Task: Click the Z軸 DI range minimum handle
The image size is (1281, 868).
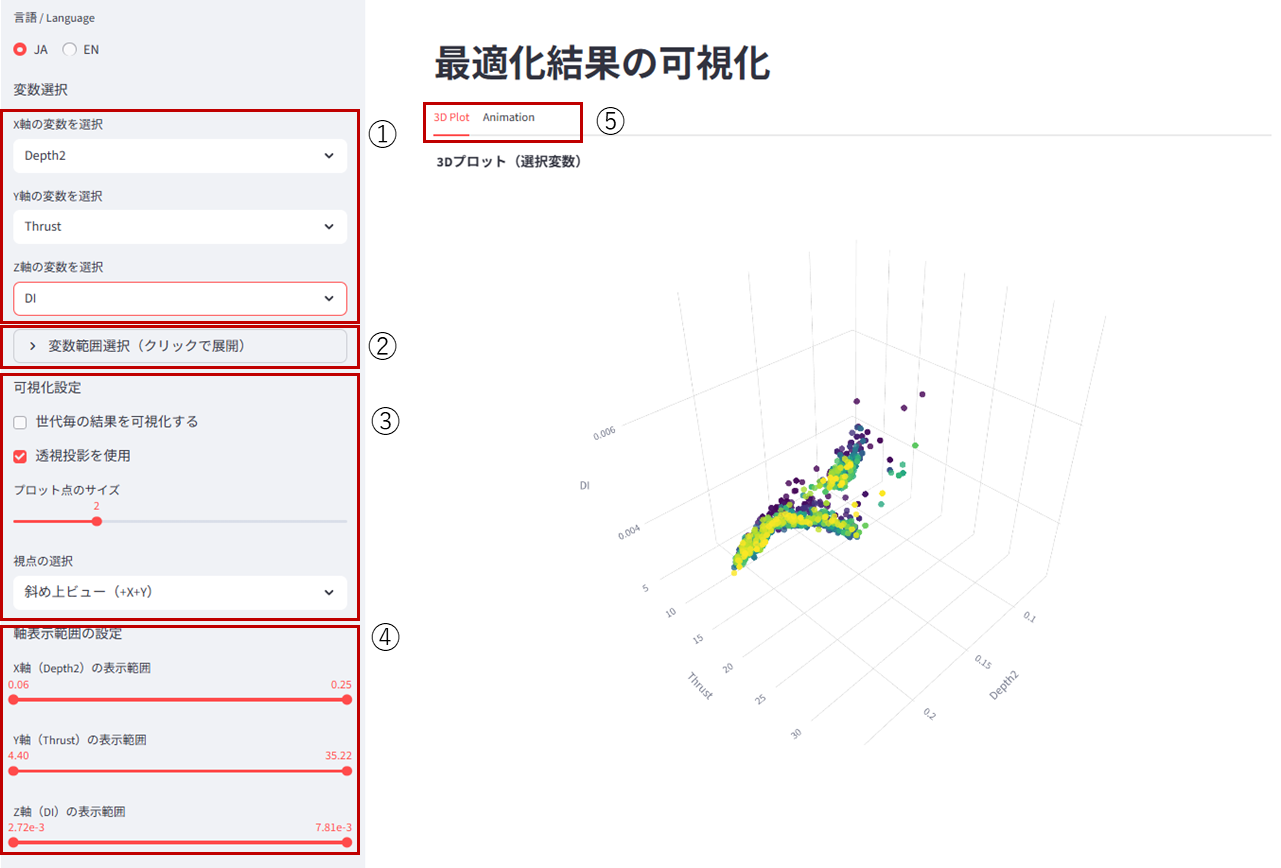Action: click(13, 842)
